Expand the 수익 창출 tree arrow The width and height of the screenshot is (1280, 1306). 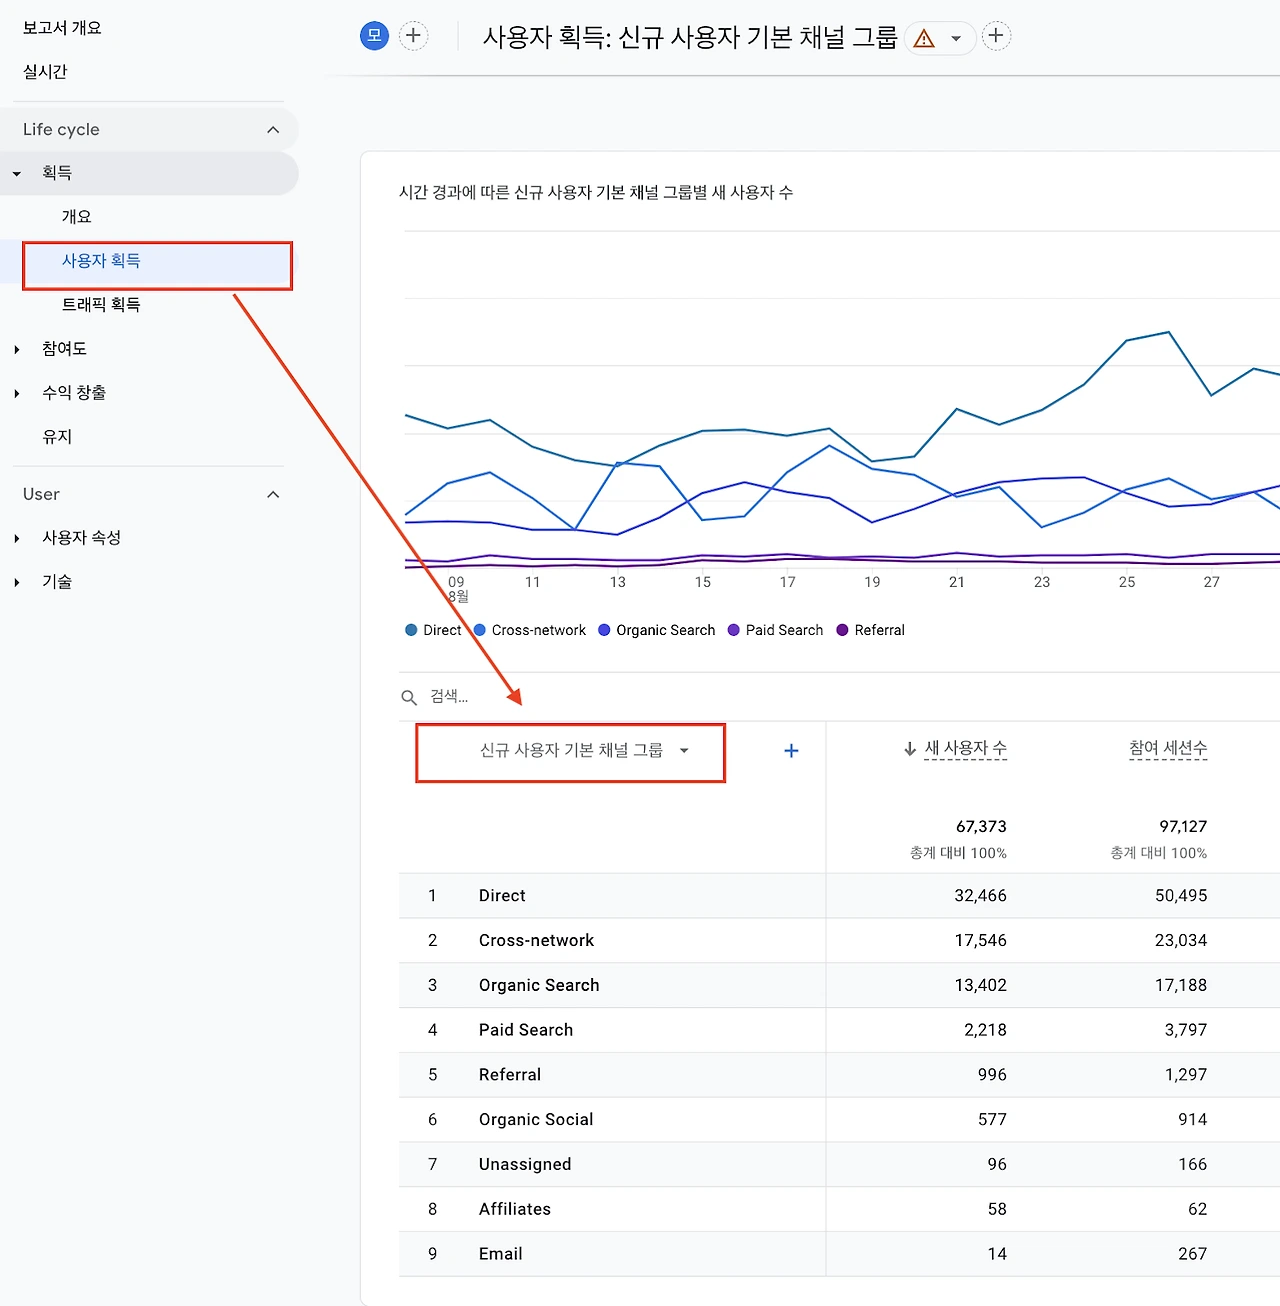coord(17,393)
